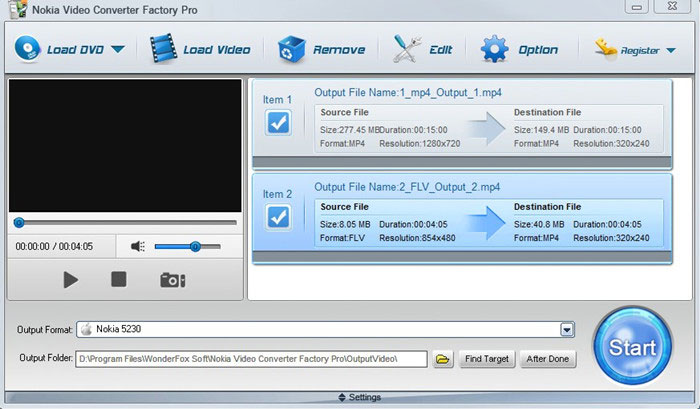Take a snapshot with camera icon
Screen dimensions: 700x409
[x=173, y=280]
